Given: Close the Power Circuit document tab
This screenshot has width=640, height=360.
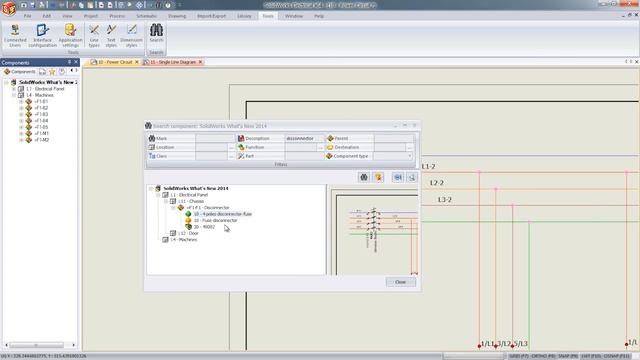Looking at the screenshot, I should 137,62.
